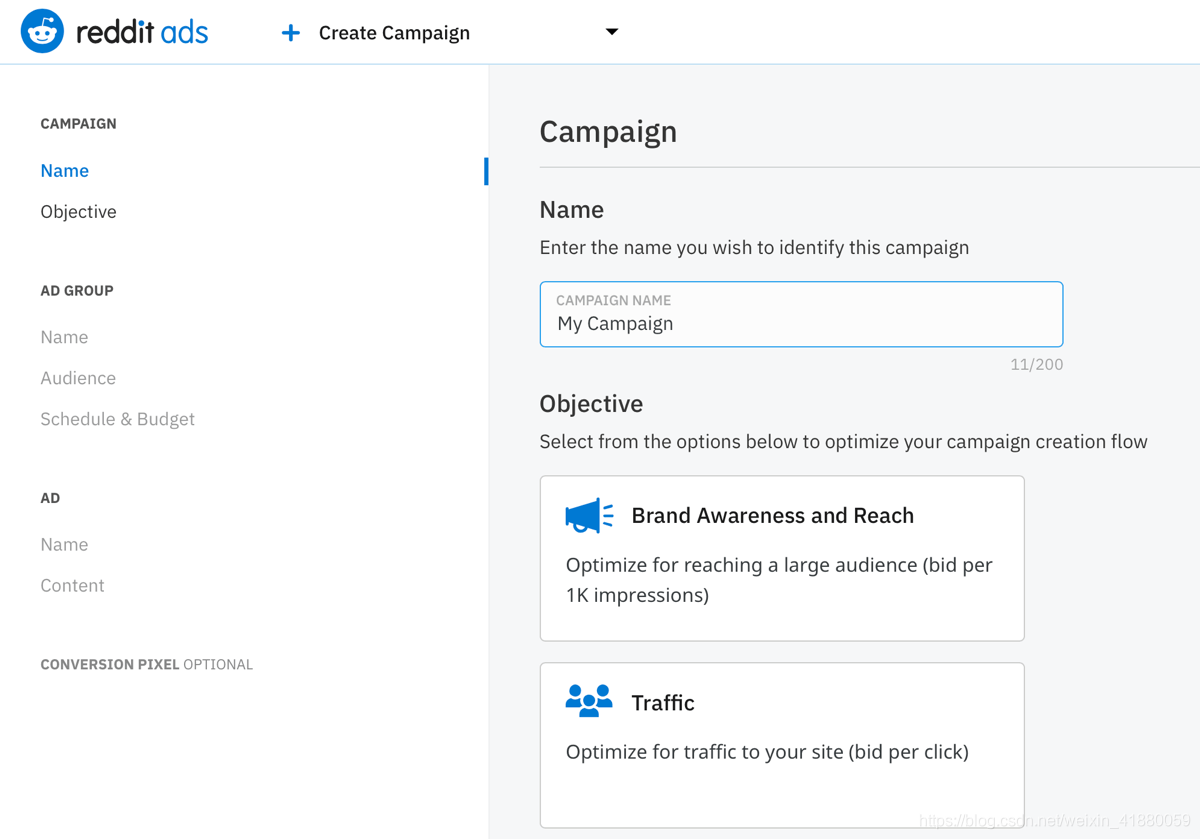Click 'Optimize for traffic to your site' text
Screen dimensions: 1200x839
coord(767,751)
